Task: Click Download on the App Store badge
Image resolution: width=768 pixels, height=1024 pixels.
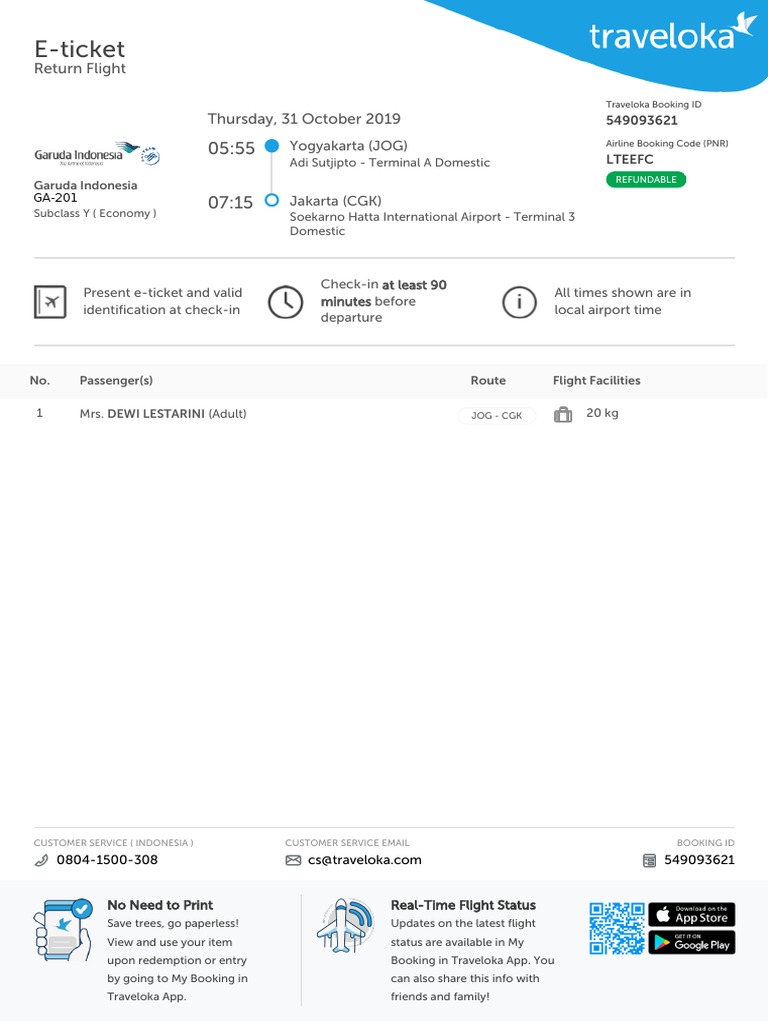Action: tap(692, 914)
